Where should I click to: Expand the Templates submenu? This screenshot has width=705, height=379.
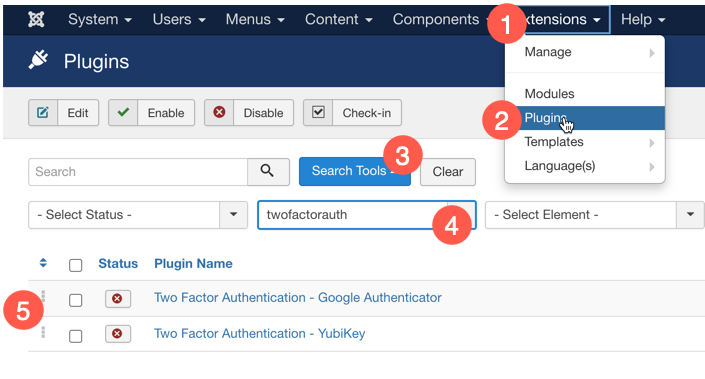585,142
